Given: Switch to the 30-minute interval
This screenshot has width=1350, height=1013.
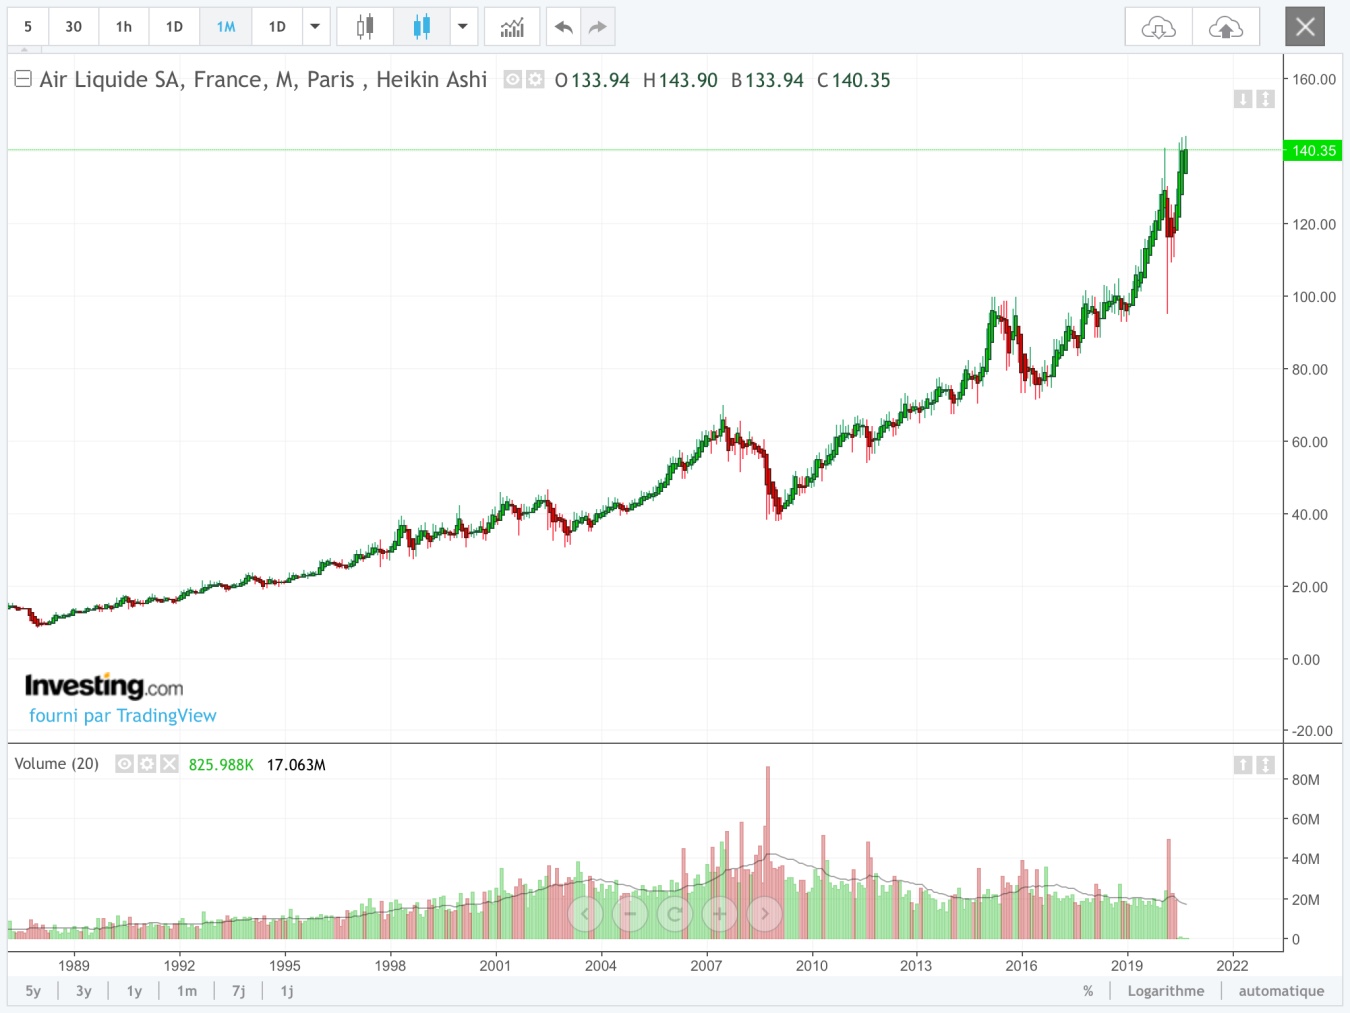Looking at the screenshot, I should 74,27.
